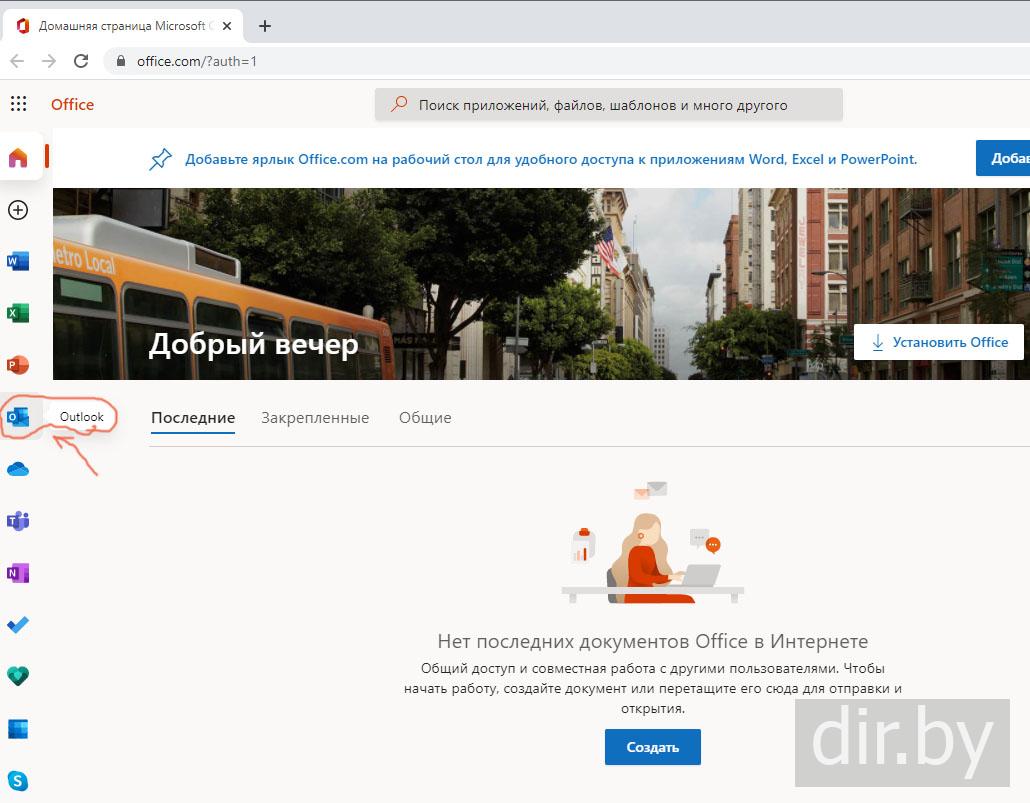Focus the Office search input field
The image size is (1030, 803).
(x=608, y=104)
